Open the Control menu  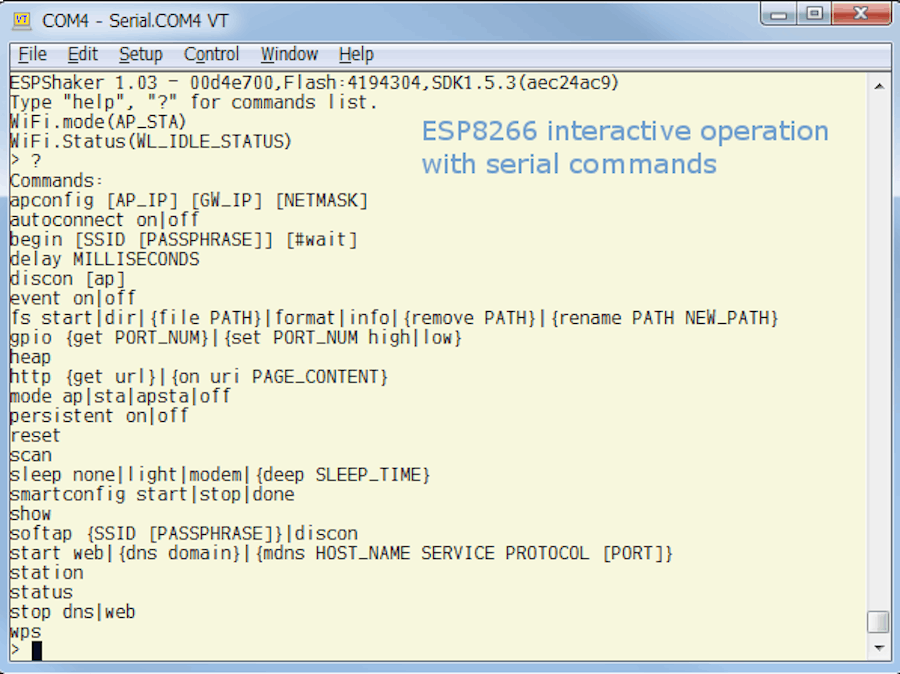click(x=211, y=54)
